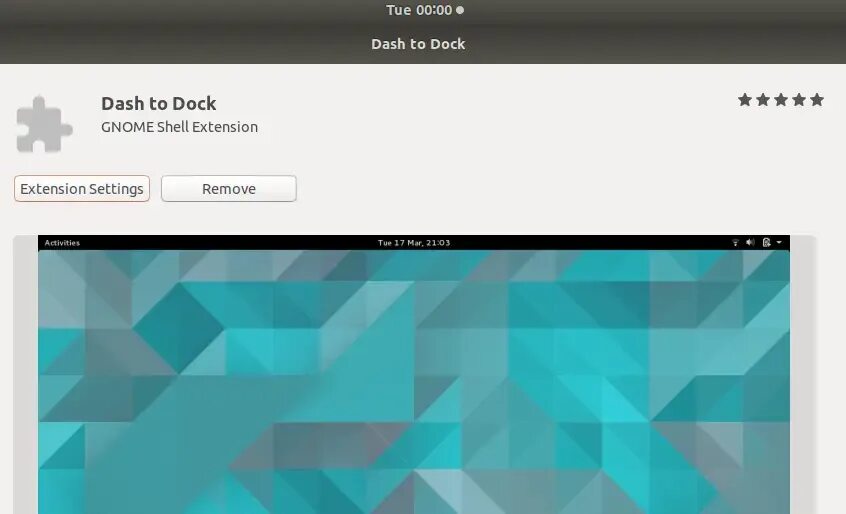Click the 'GNOME Shell Extension' subtitle text
The height and width of the screenshot is (514, 846).
tap(180, 127)
